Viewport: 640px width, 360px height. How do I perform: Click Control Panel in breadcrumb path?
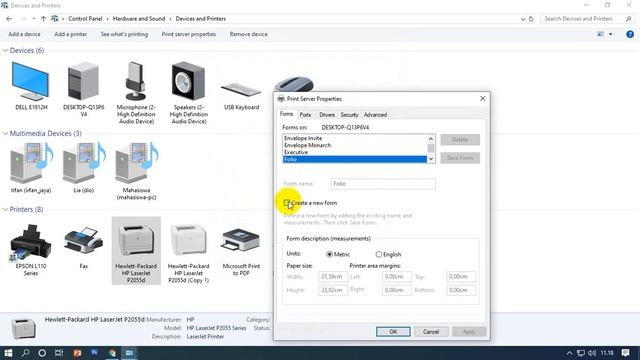click(x=85, y=19)
